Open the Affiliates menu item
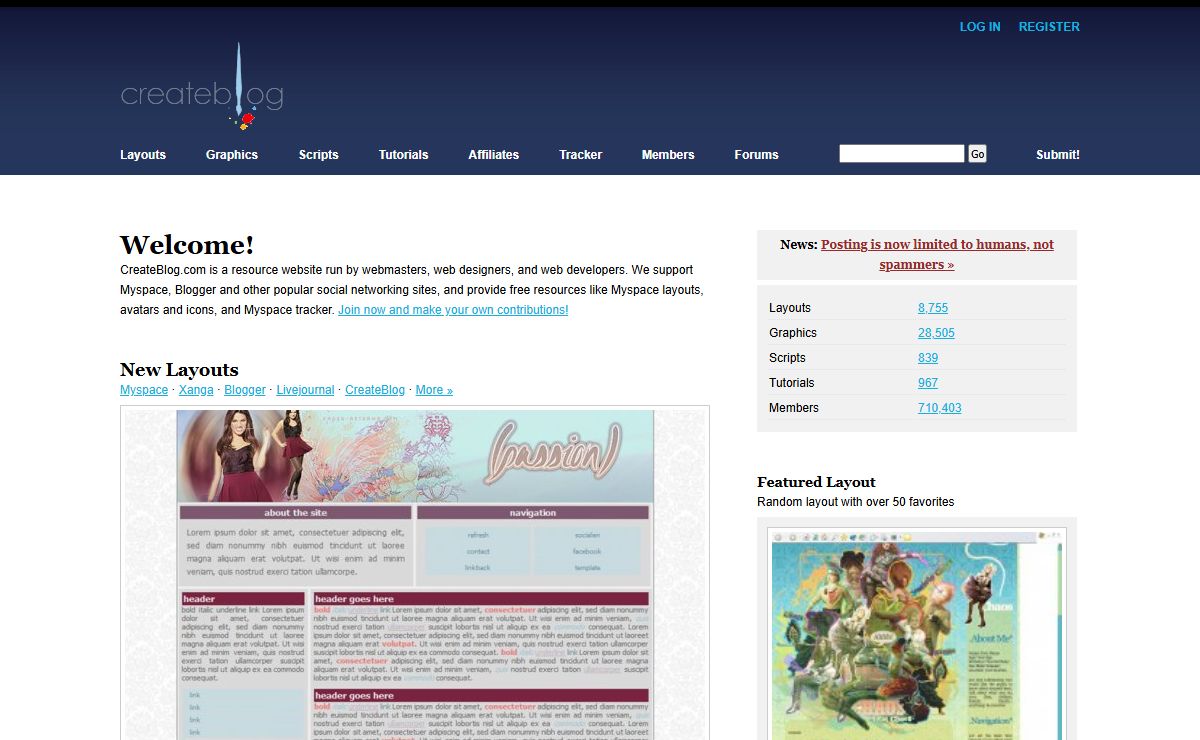 494,155
